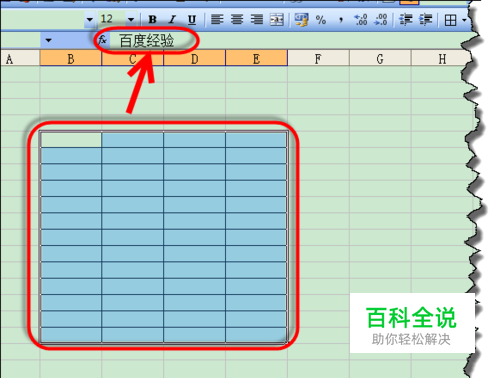The width and height of the screenshot is (500, 378).
Task: Select column D header
Action: 194,58
